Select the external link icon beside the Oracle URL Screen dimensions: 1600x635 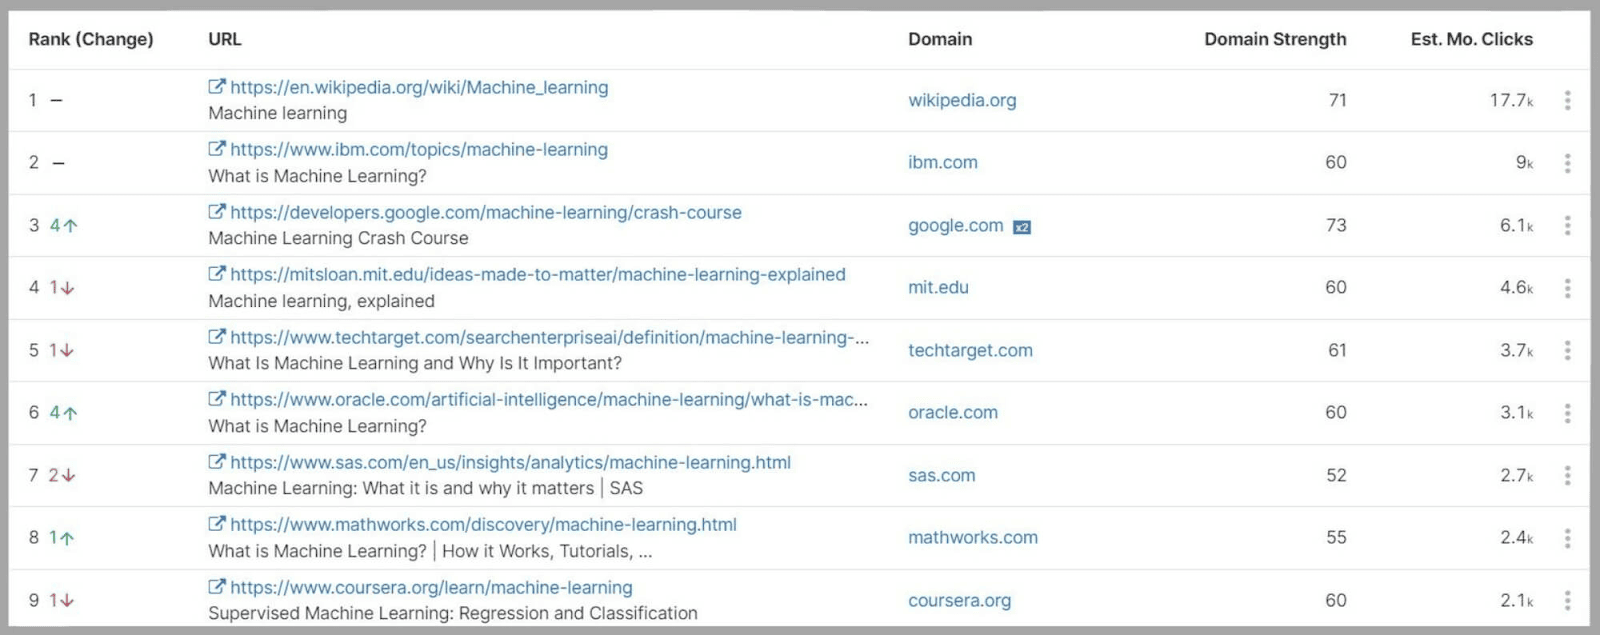217,399
